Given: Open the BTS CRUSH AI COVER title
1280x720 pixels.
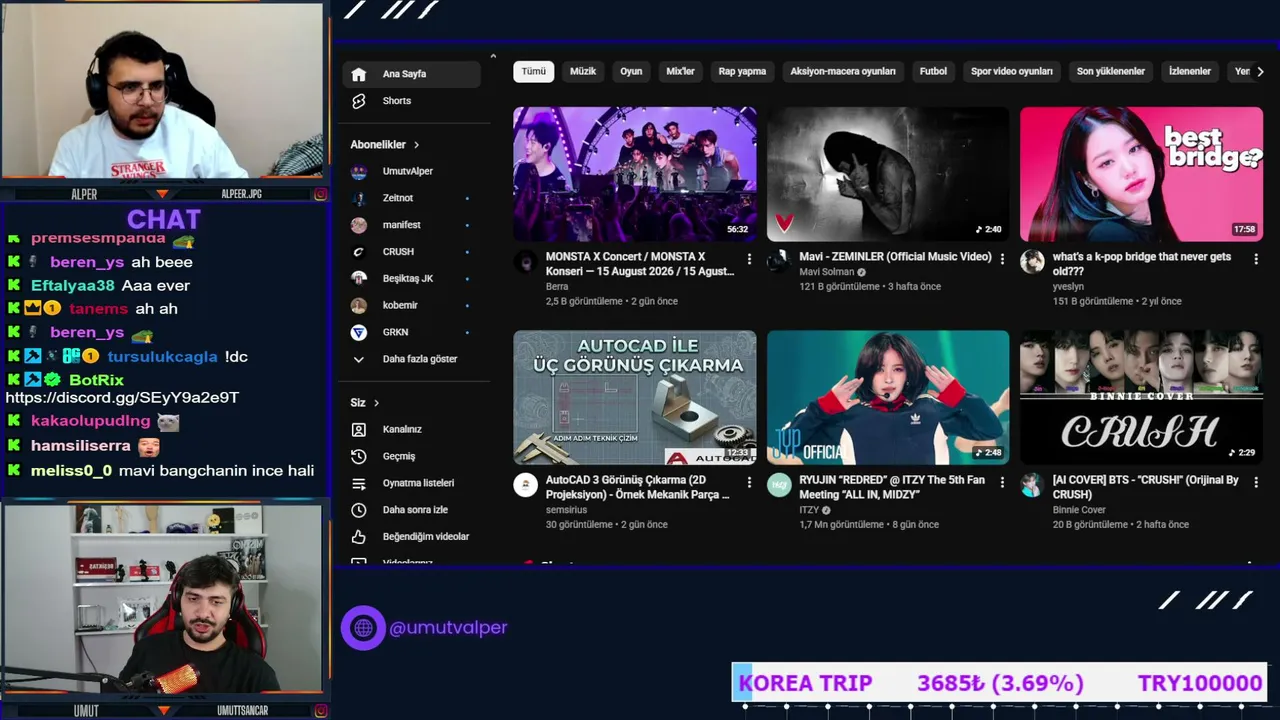Looking at the screenshot, I should pos(1146,487).
